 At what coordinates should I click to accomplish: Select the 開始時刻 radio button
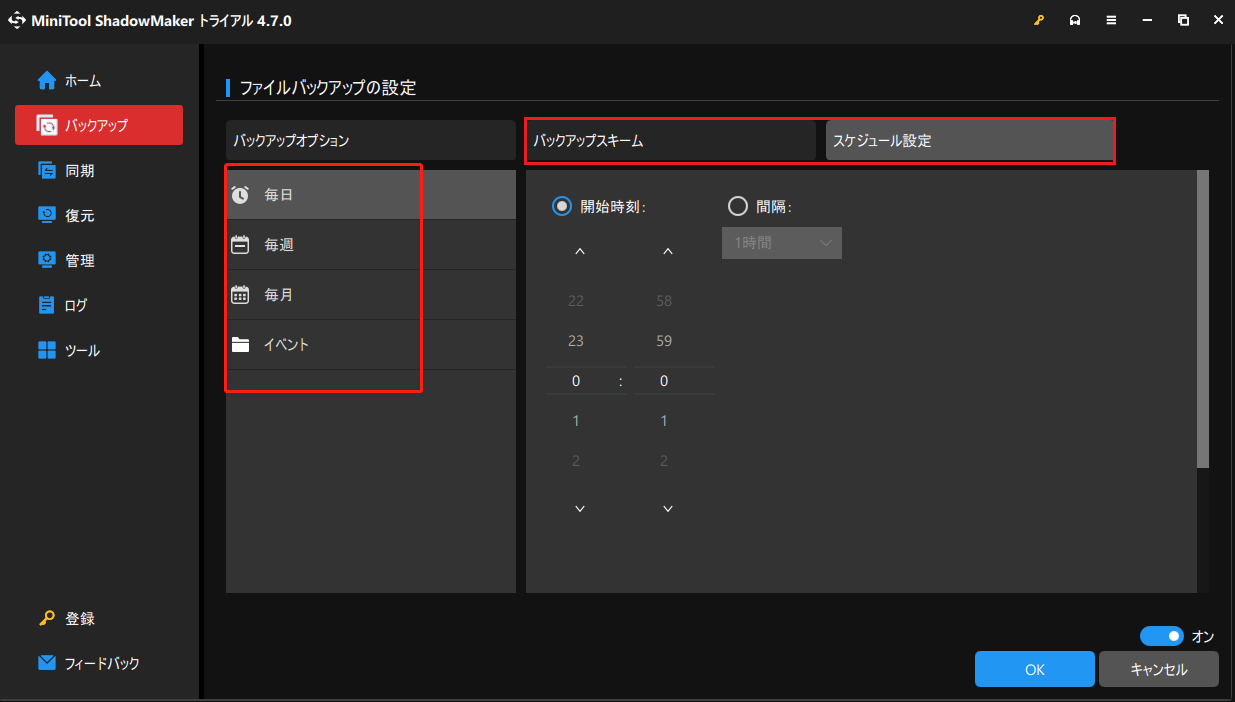[x=562, y=206]
